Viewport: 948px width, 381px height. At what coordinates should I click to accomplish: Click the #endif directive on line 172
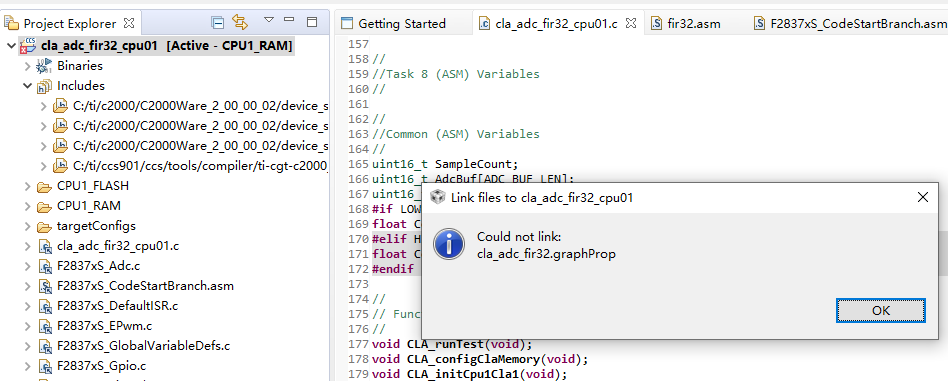393,269
